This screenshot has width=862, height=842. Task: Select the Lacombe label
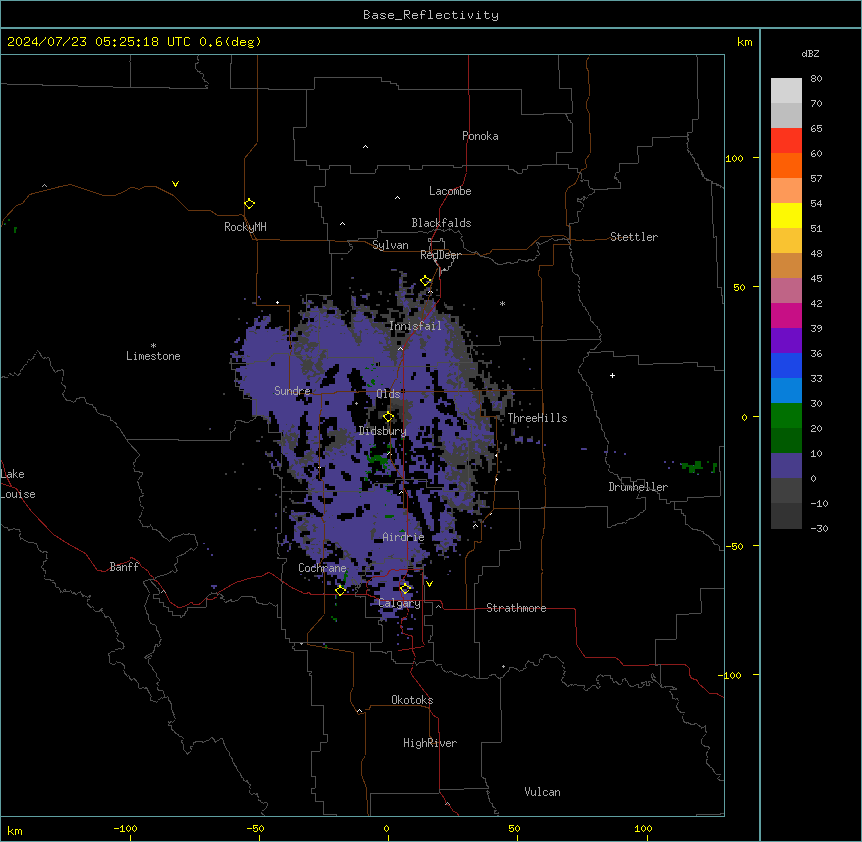(450, 191)
